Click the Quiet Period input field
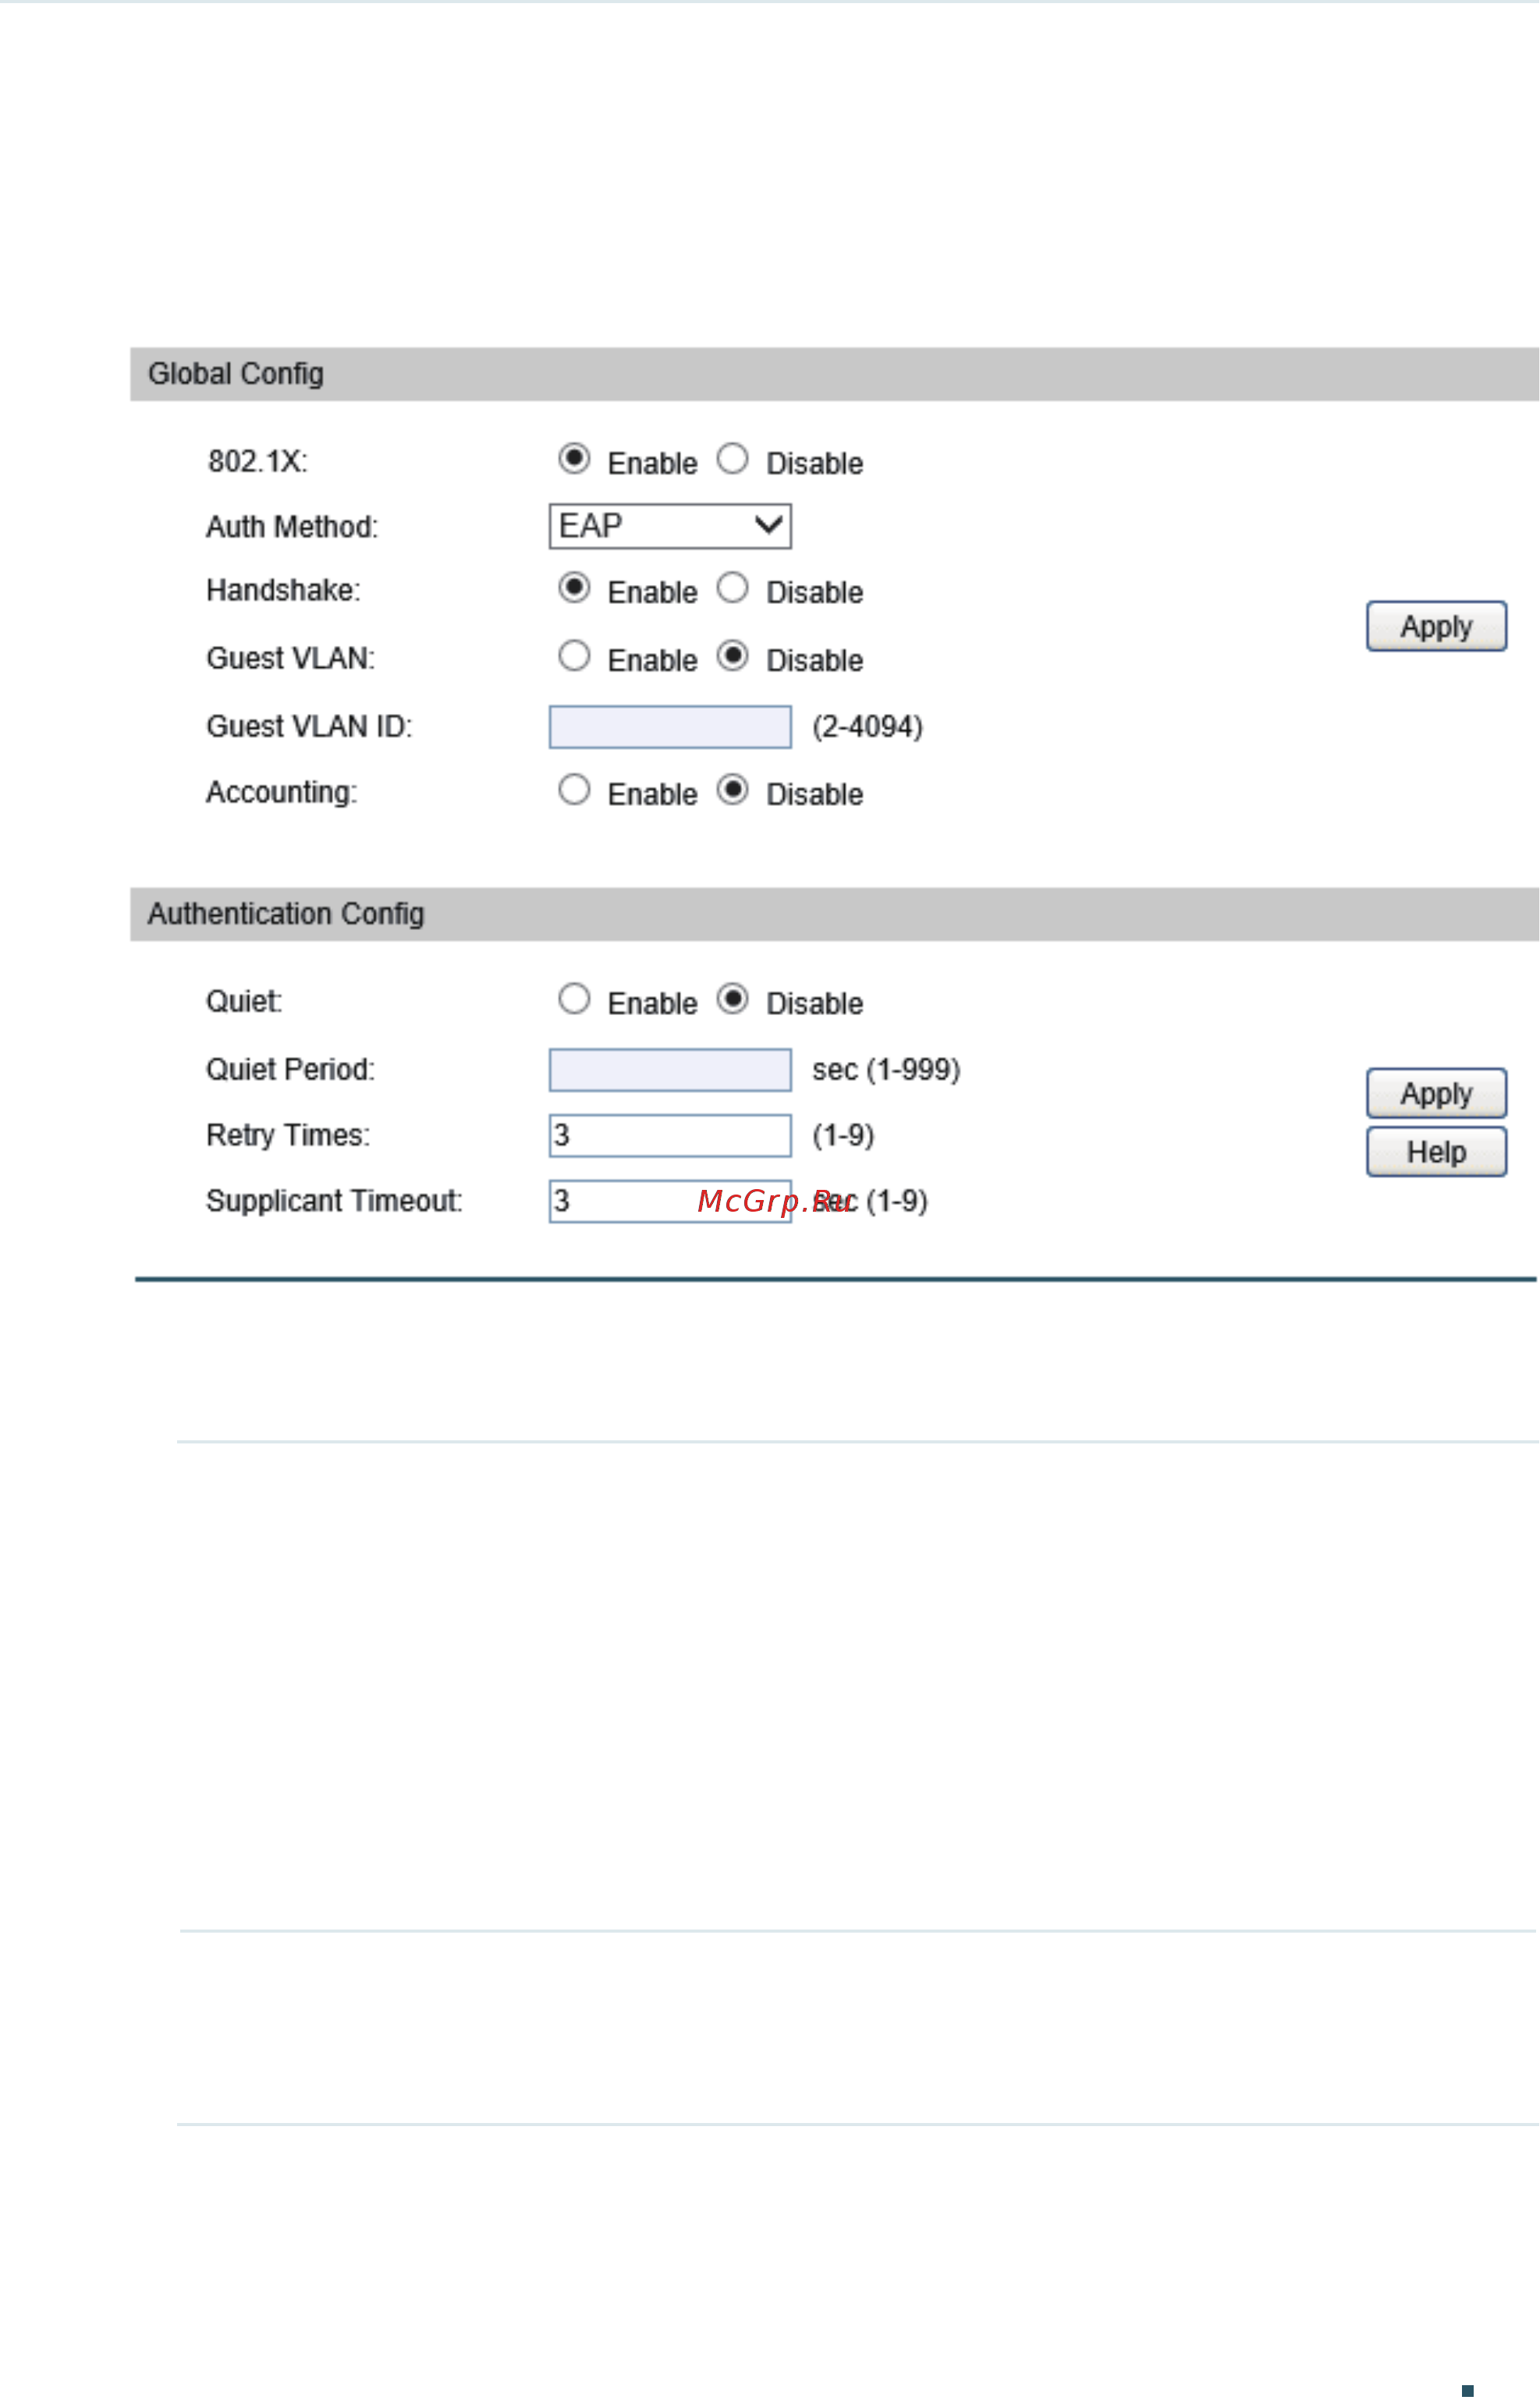 pos(670,1070)
